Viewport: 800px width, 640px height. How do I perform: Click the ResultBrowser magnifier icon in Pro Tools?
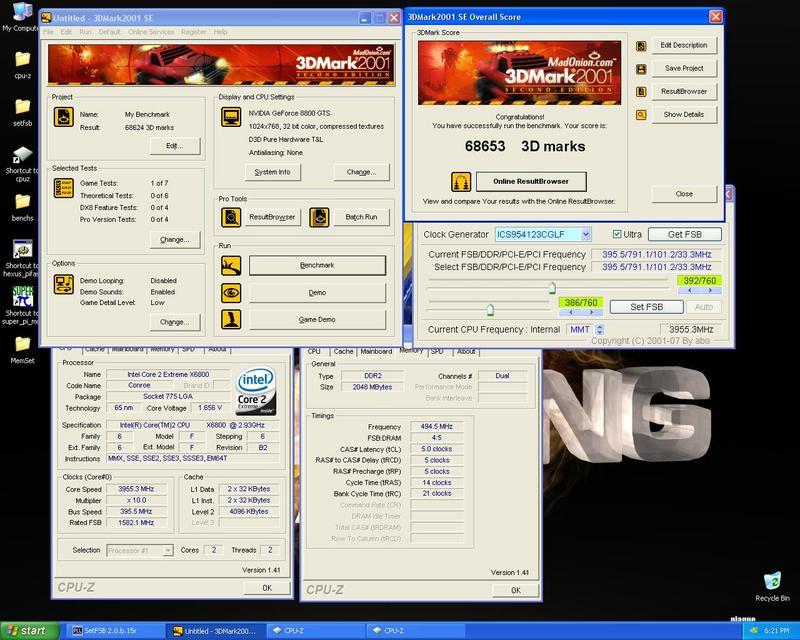[x=231, y=217]
